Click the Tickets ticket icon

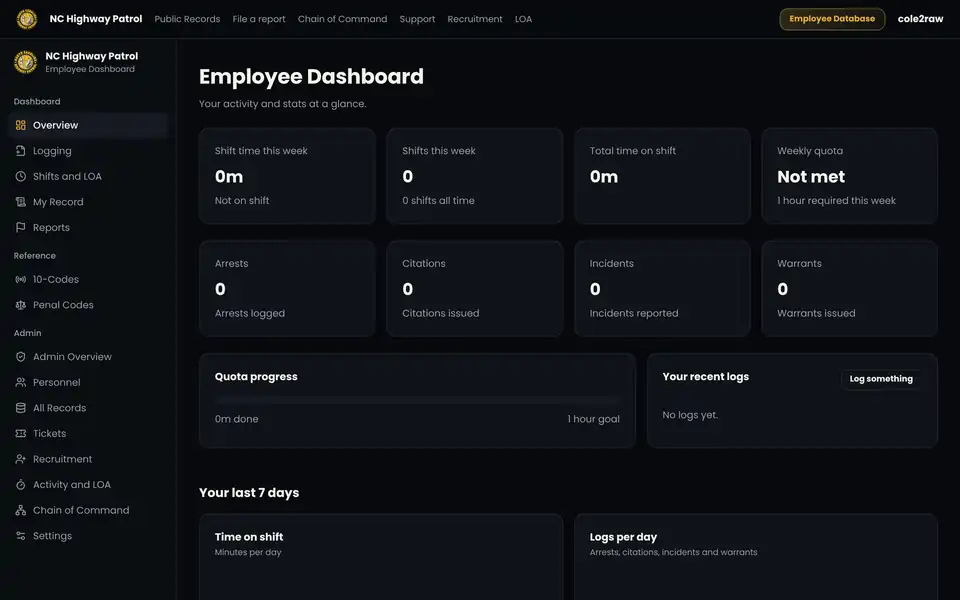click(21, 433)
